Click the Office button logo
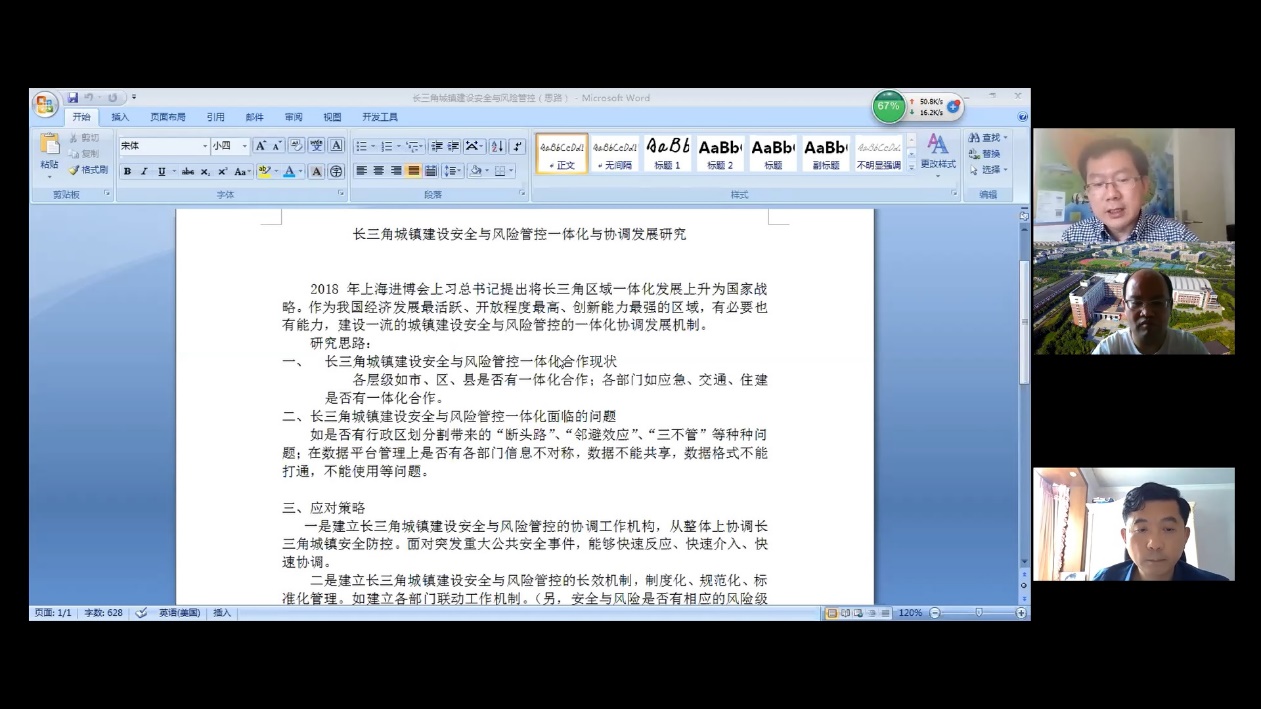 coord(45,105)
